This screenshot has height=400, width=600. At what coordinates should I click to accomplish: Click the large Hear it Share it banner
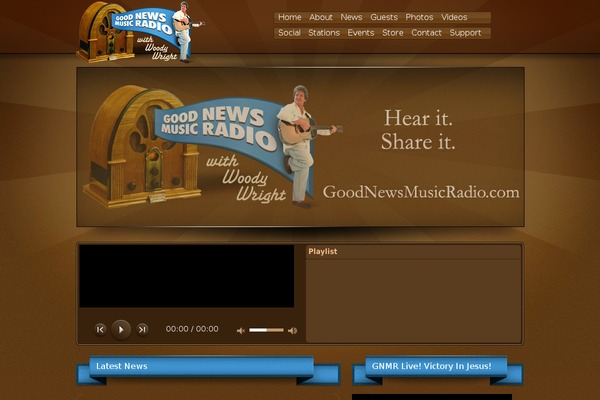point(300,147)
